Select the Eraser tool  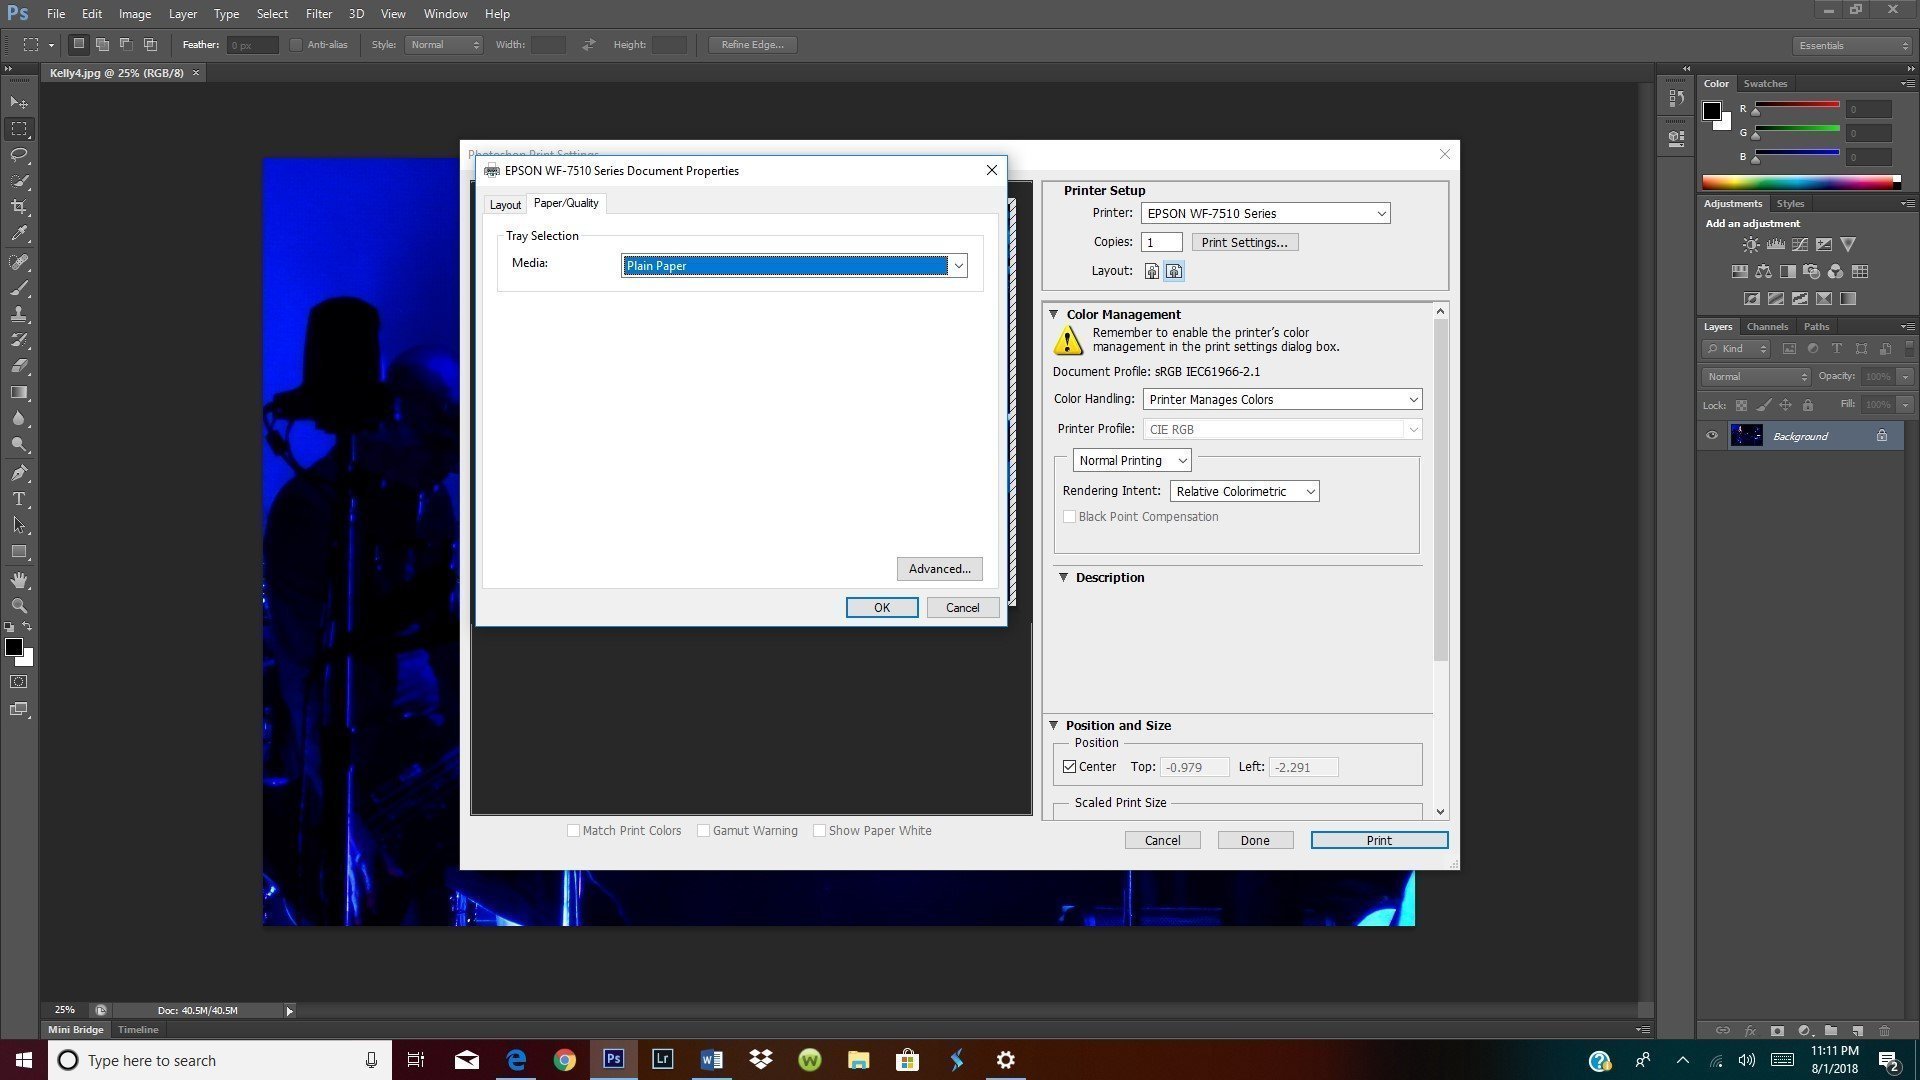19,366
